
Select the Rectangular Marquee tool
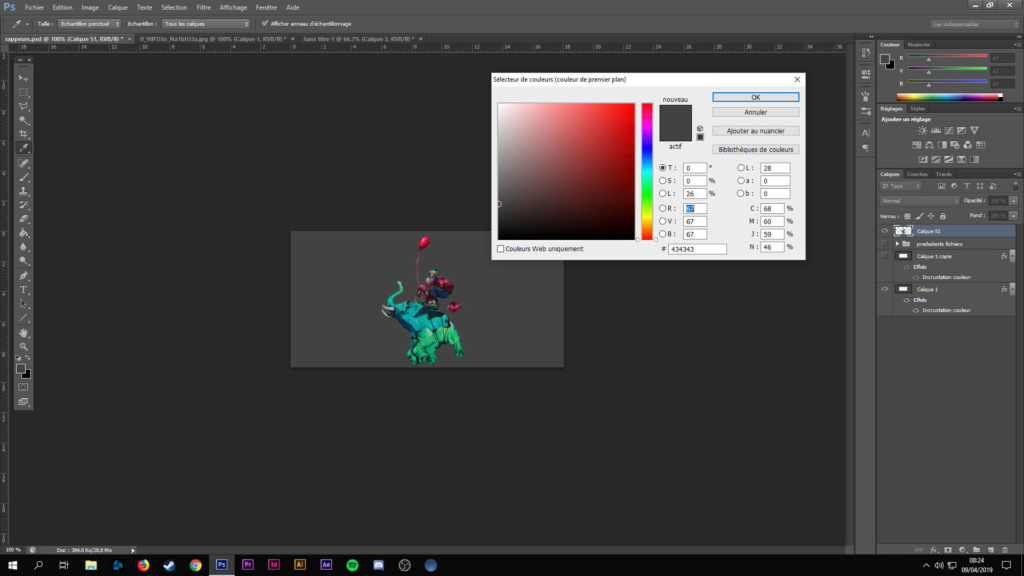pyautogui.click(x=24, y=92)
